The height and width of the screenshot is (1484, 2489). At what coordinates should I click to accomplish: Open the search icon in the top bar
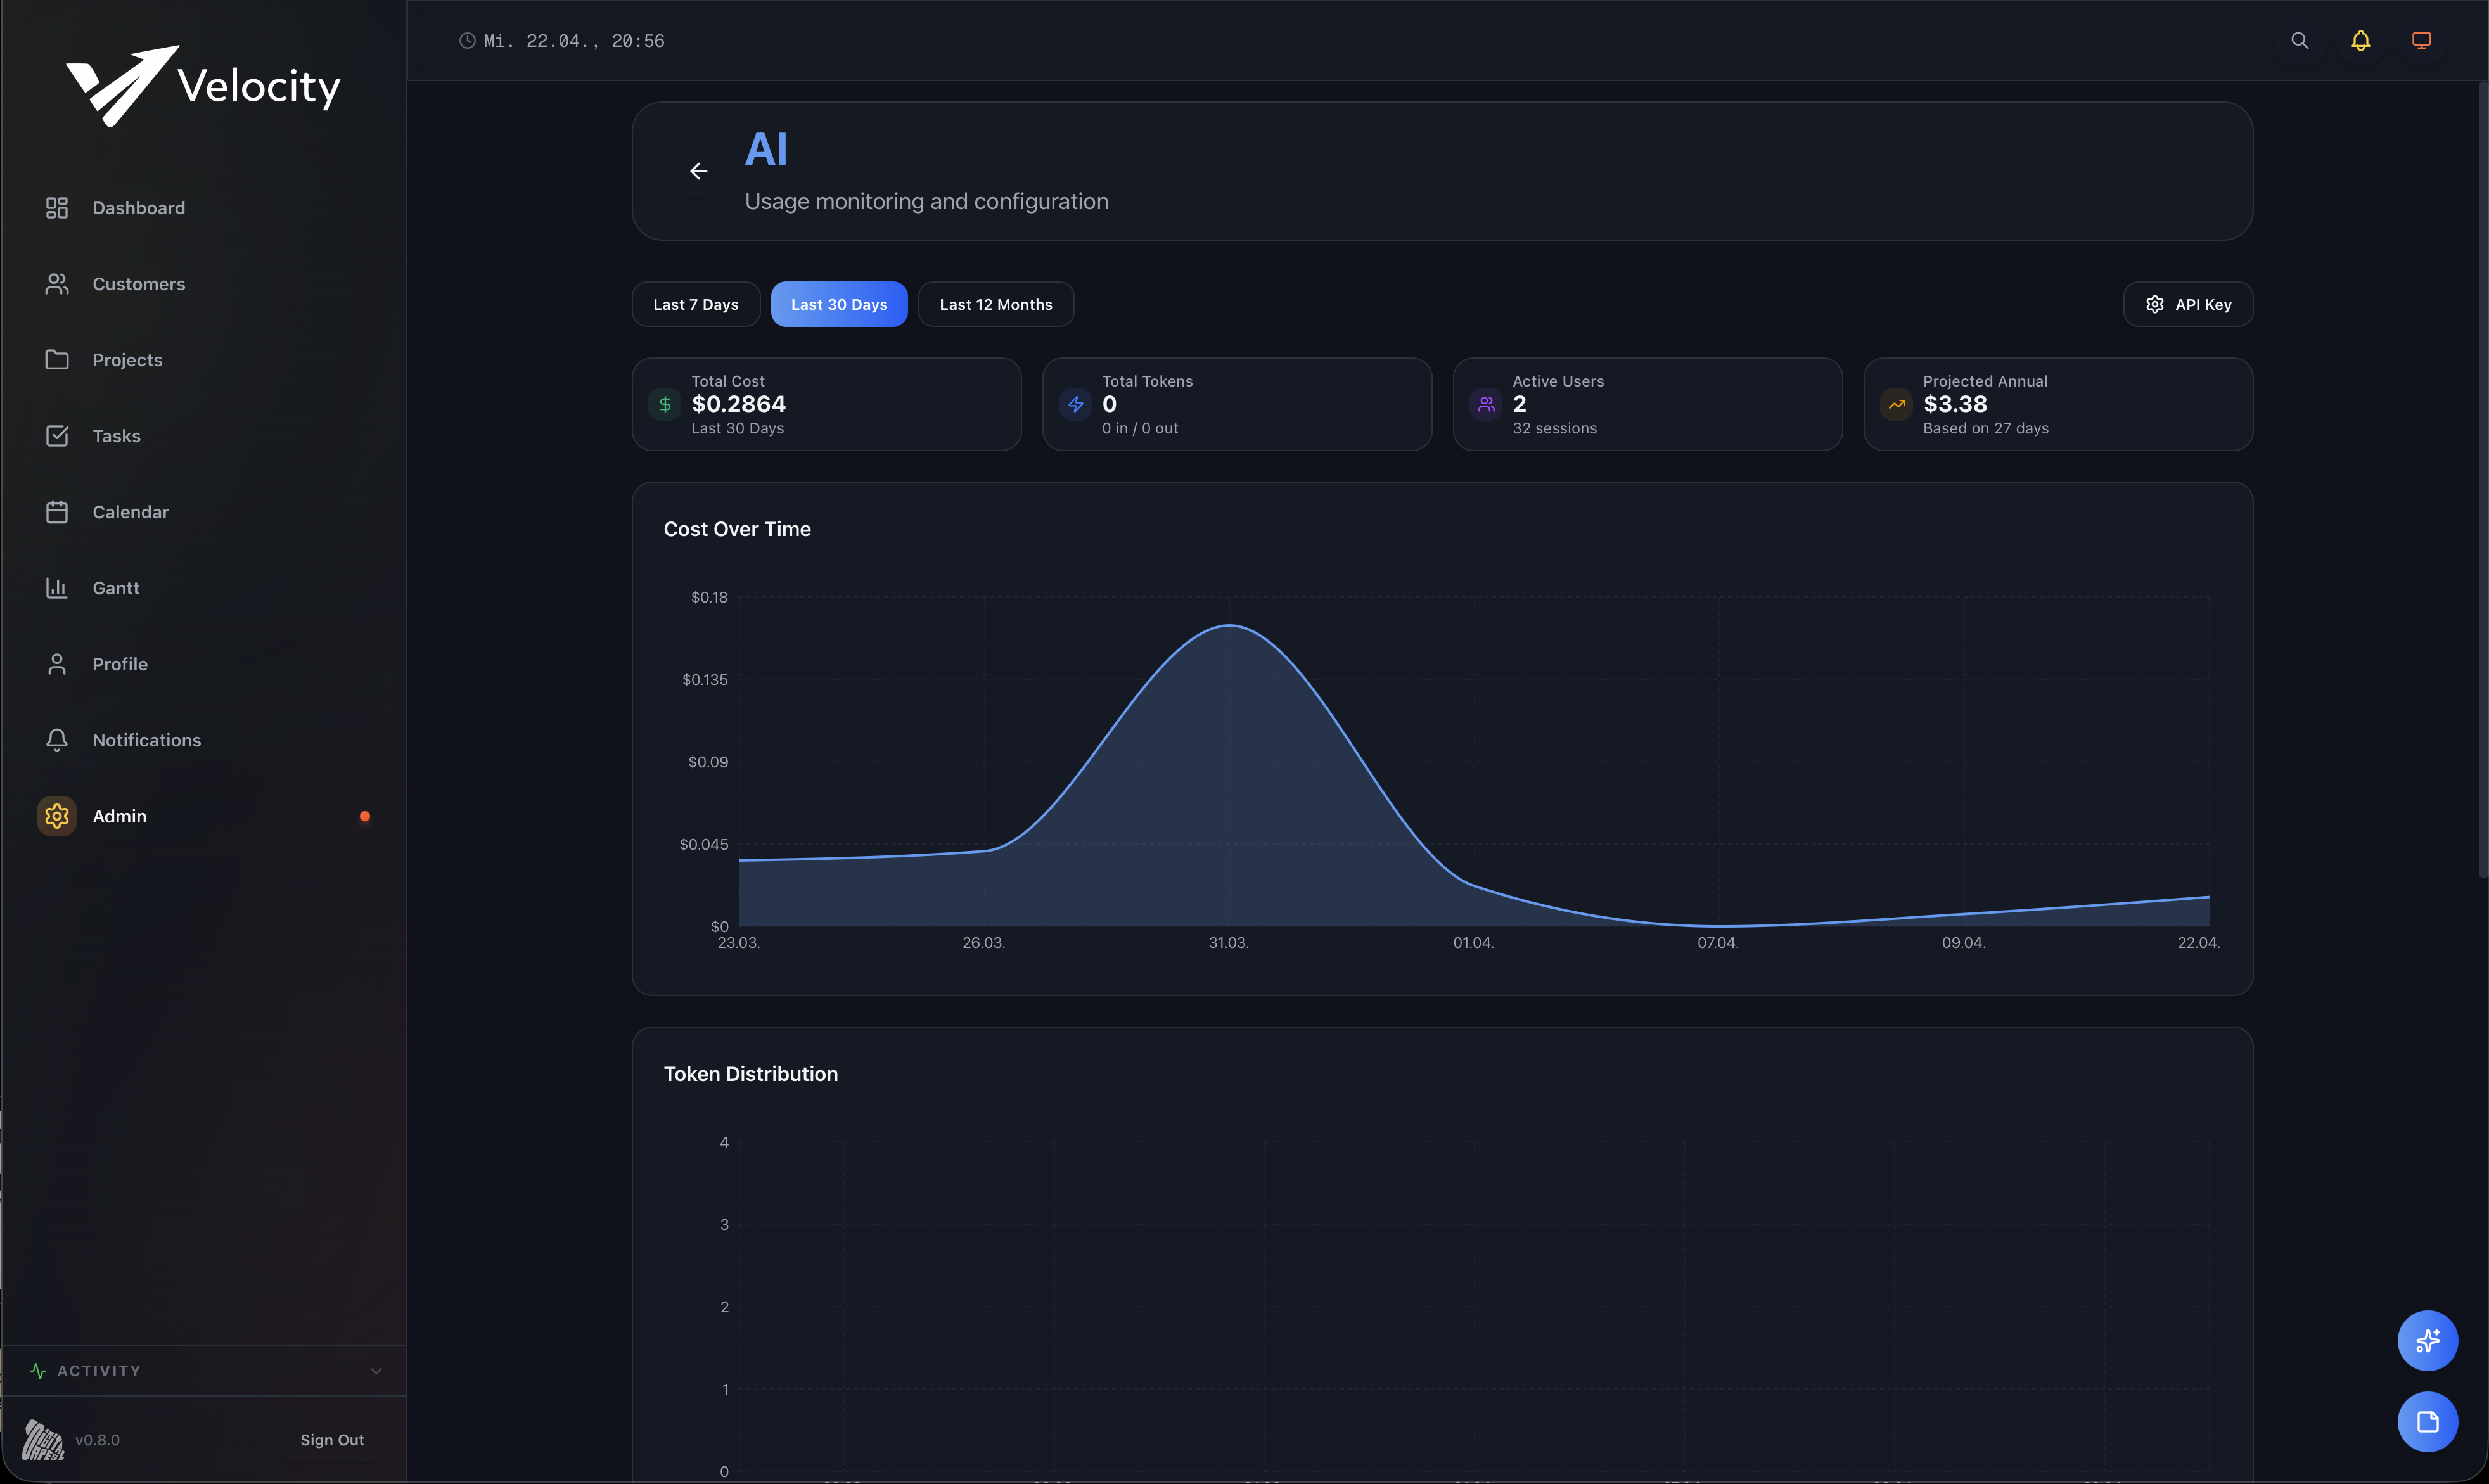(x=2300, y=40)
